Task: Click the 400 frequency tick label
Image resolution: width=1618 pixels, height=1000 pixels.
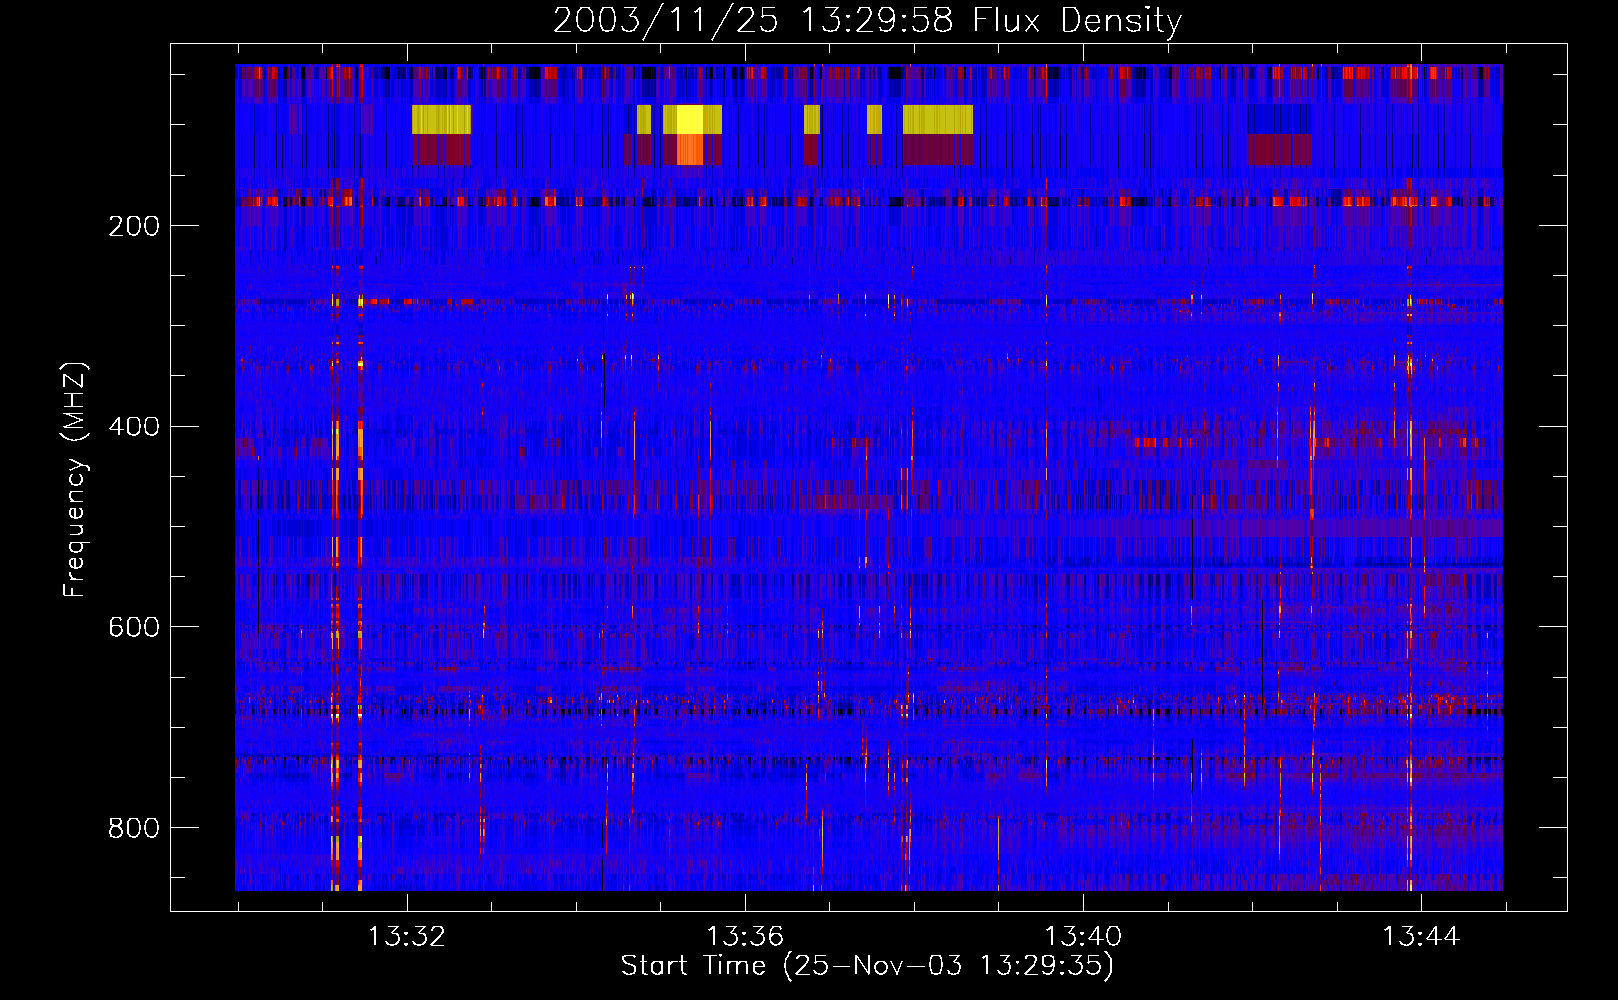Action: point(134,427)
